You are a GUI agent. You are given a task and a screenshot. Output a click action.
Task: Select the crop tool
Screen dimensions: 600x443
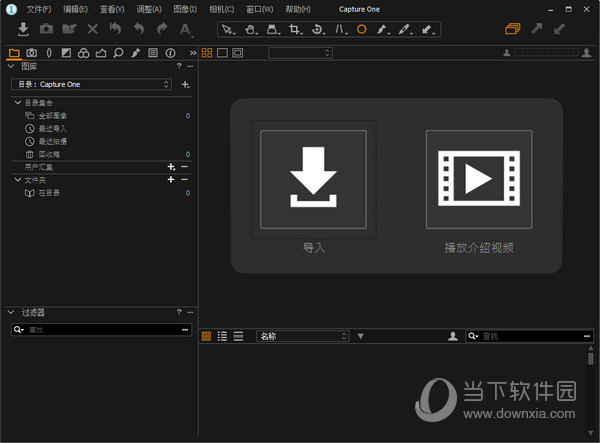(295, 29)
